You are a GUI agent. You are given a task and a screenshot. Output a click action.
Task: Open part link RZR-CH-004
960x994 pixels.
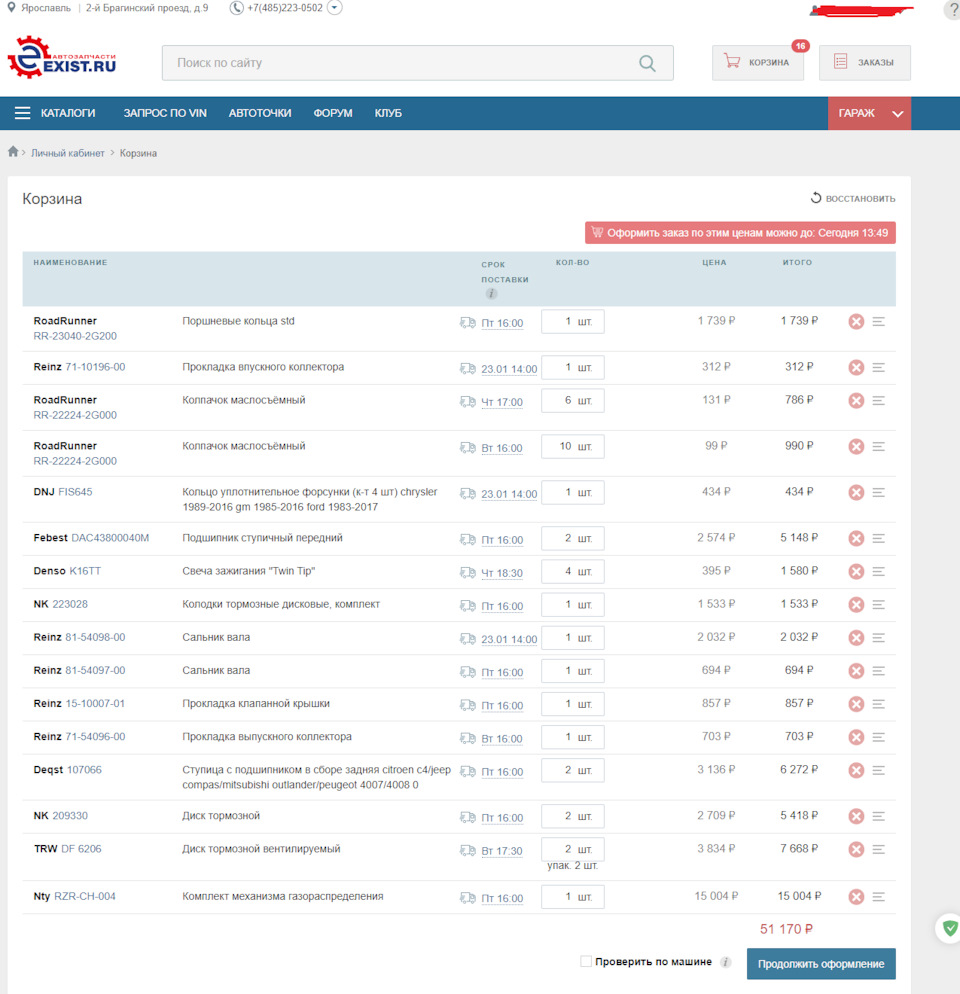point(85,896)
